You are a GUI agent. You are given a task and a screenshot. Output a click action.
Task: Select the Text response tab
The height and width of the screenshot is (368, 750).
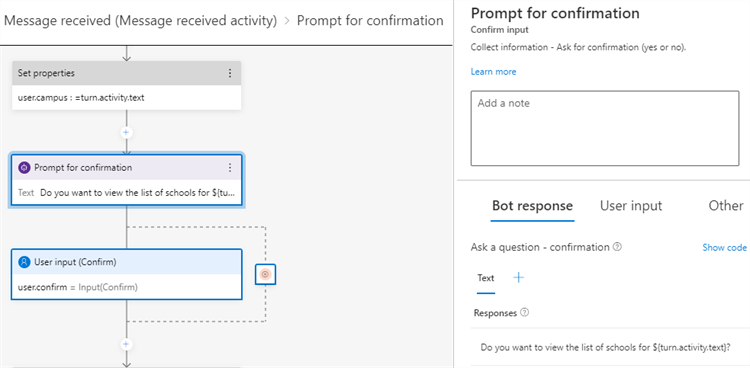click(x=485, y=278)
